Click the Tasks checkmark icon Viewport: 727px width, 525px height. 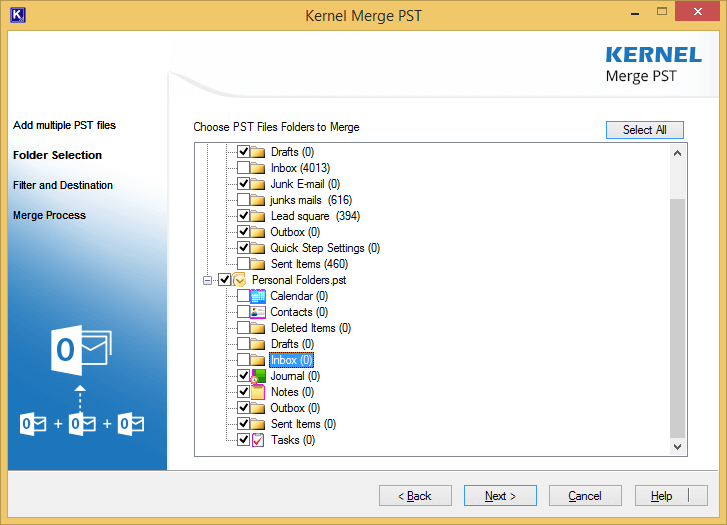[x=258, y=440]
